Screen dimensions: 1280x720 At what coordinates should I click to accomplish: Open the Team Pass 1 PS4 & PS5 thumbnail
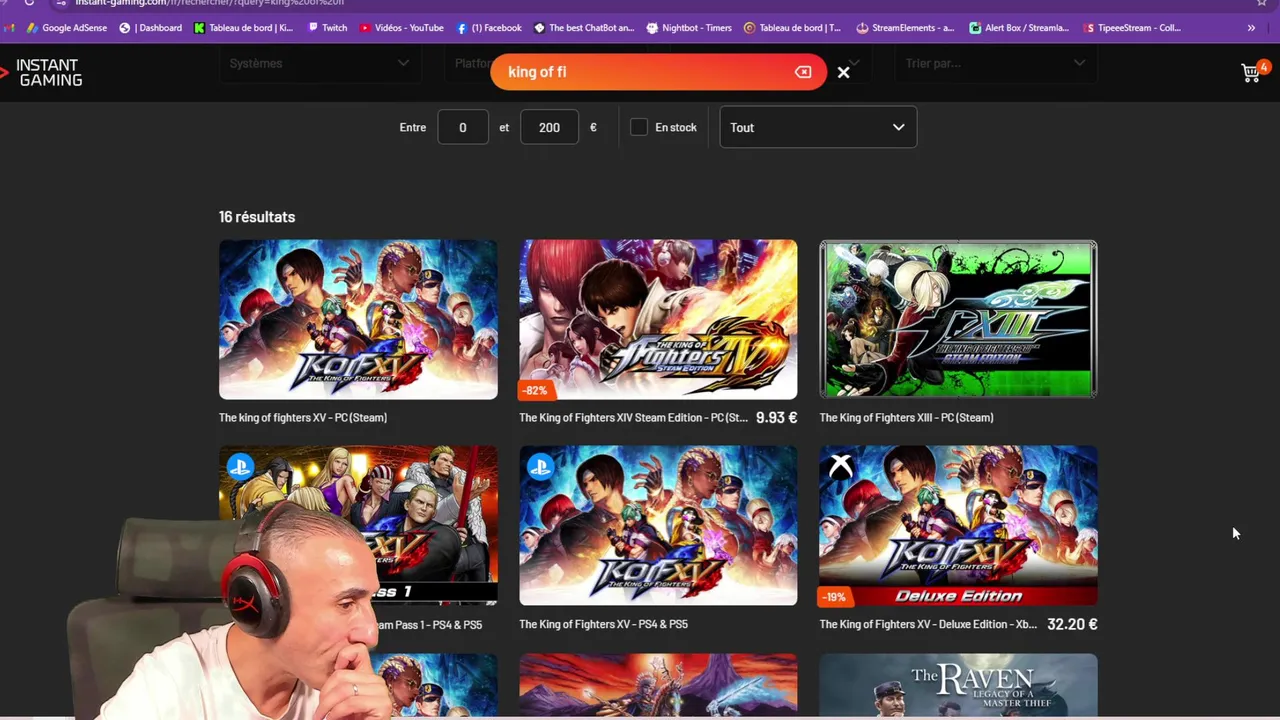[358, 525]
